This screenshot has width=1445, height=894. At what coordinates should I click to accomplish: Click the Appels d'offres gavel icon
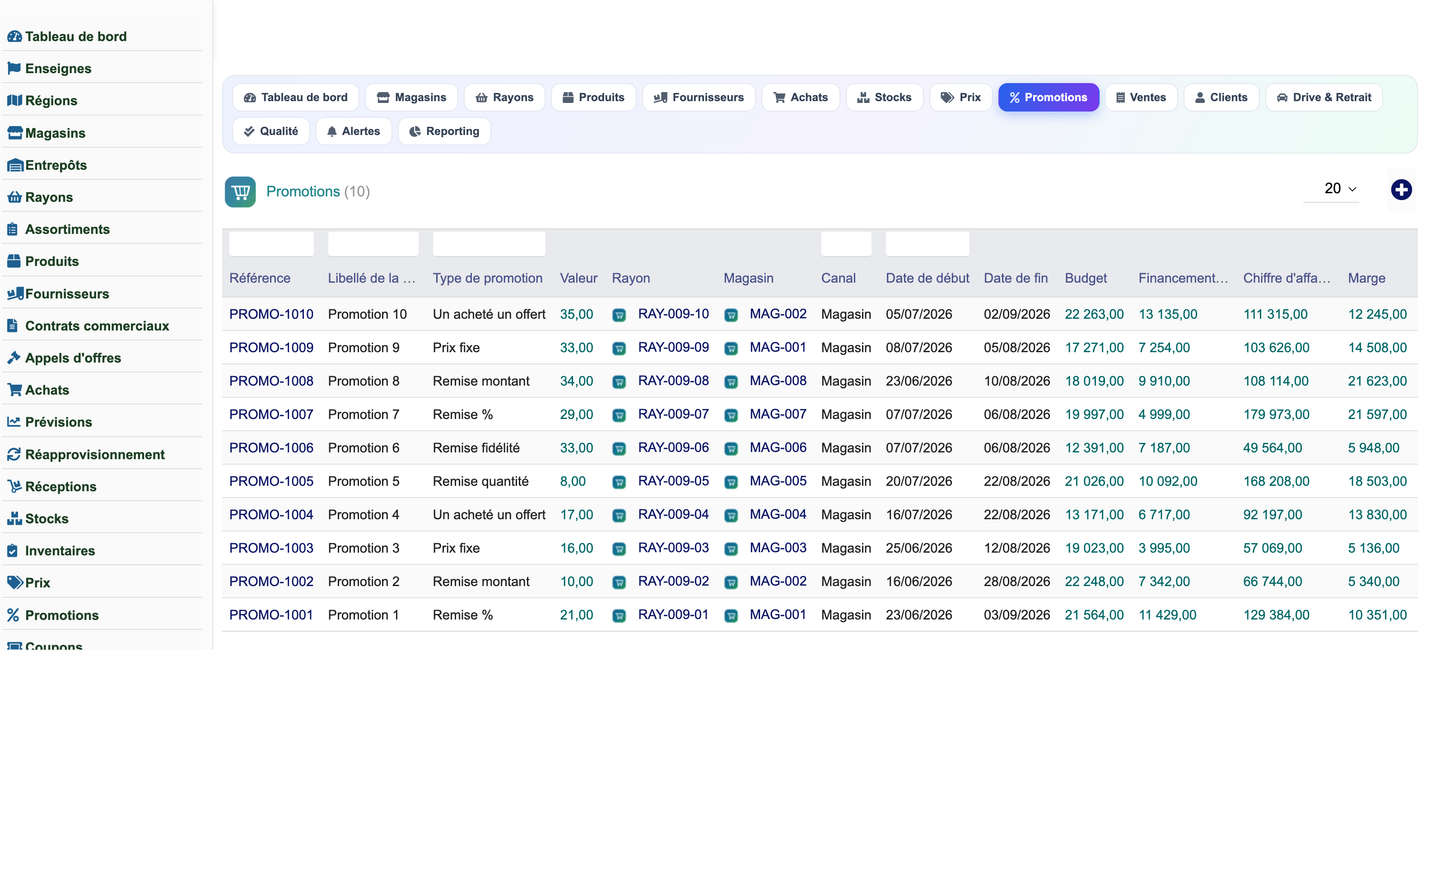(14, 358)
